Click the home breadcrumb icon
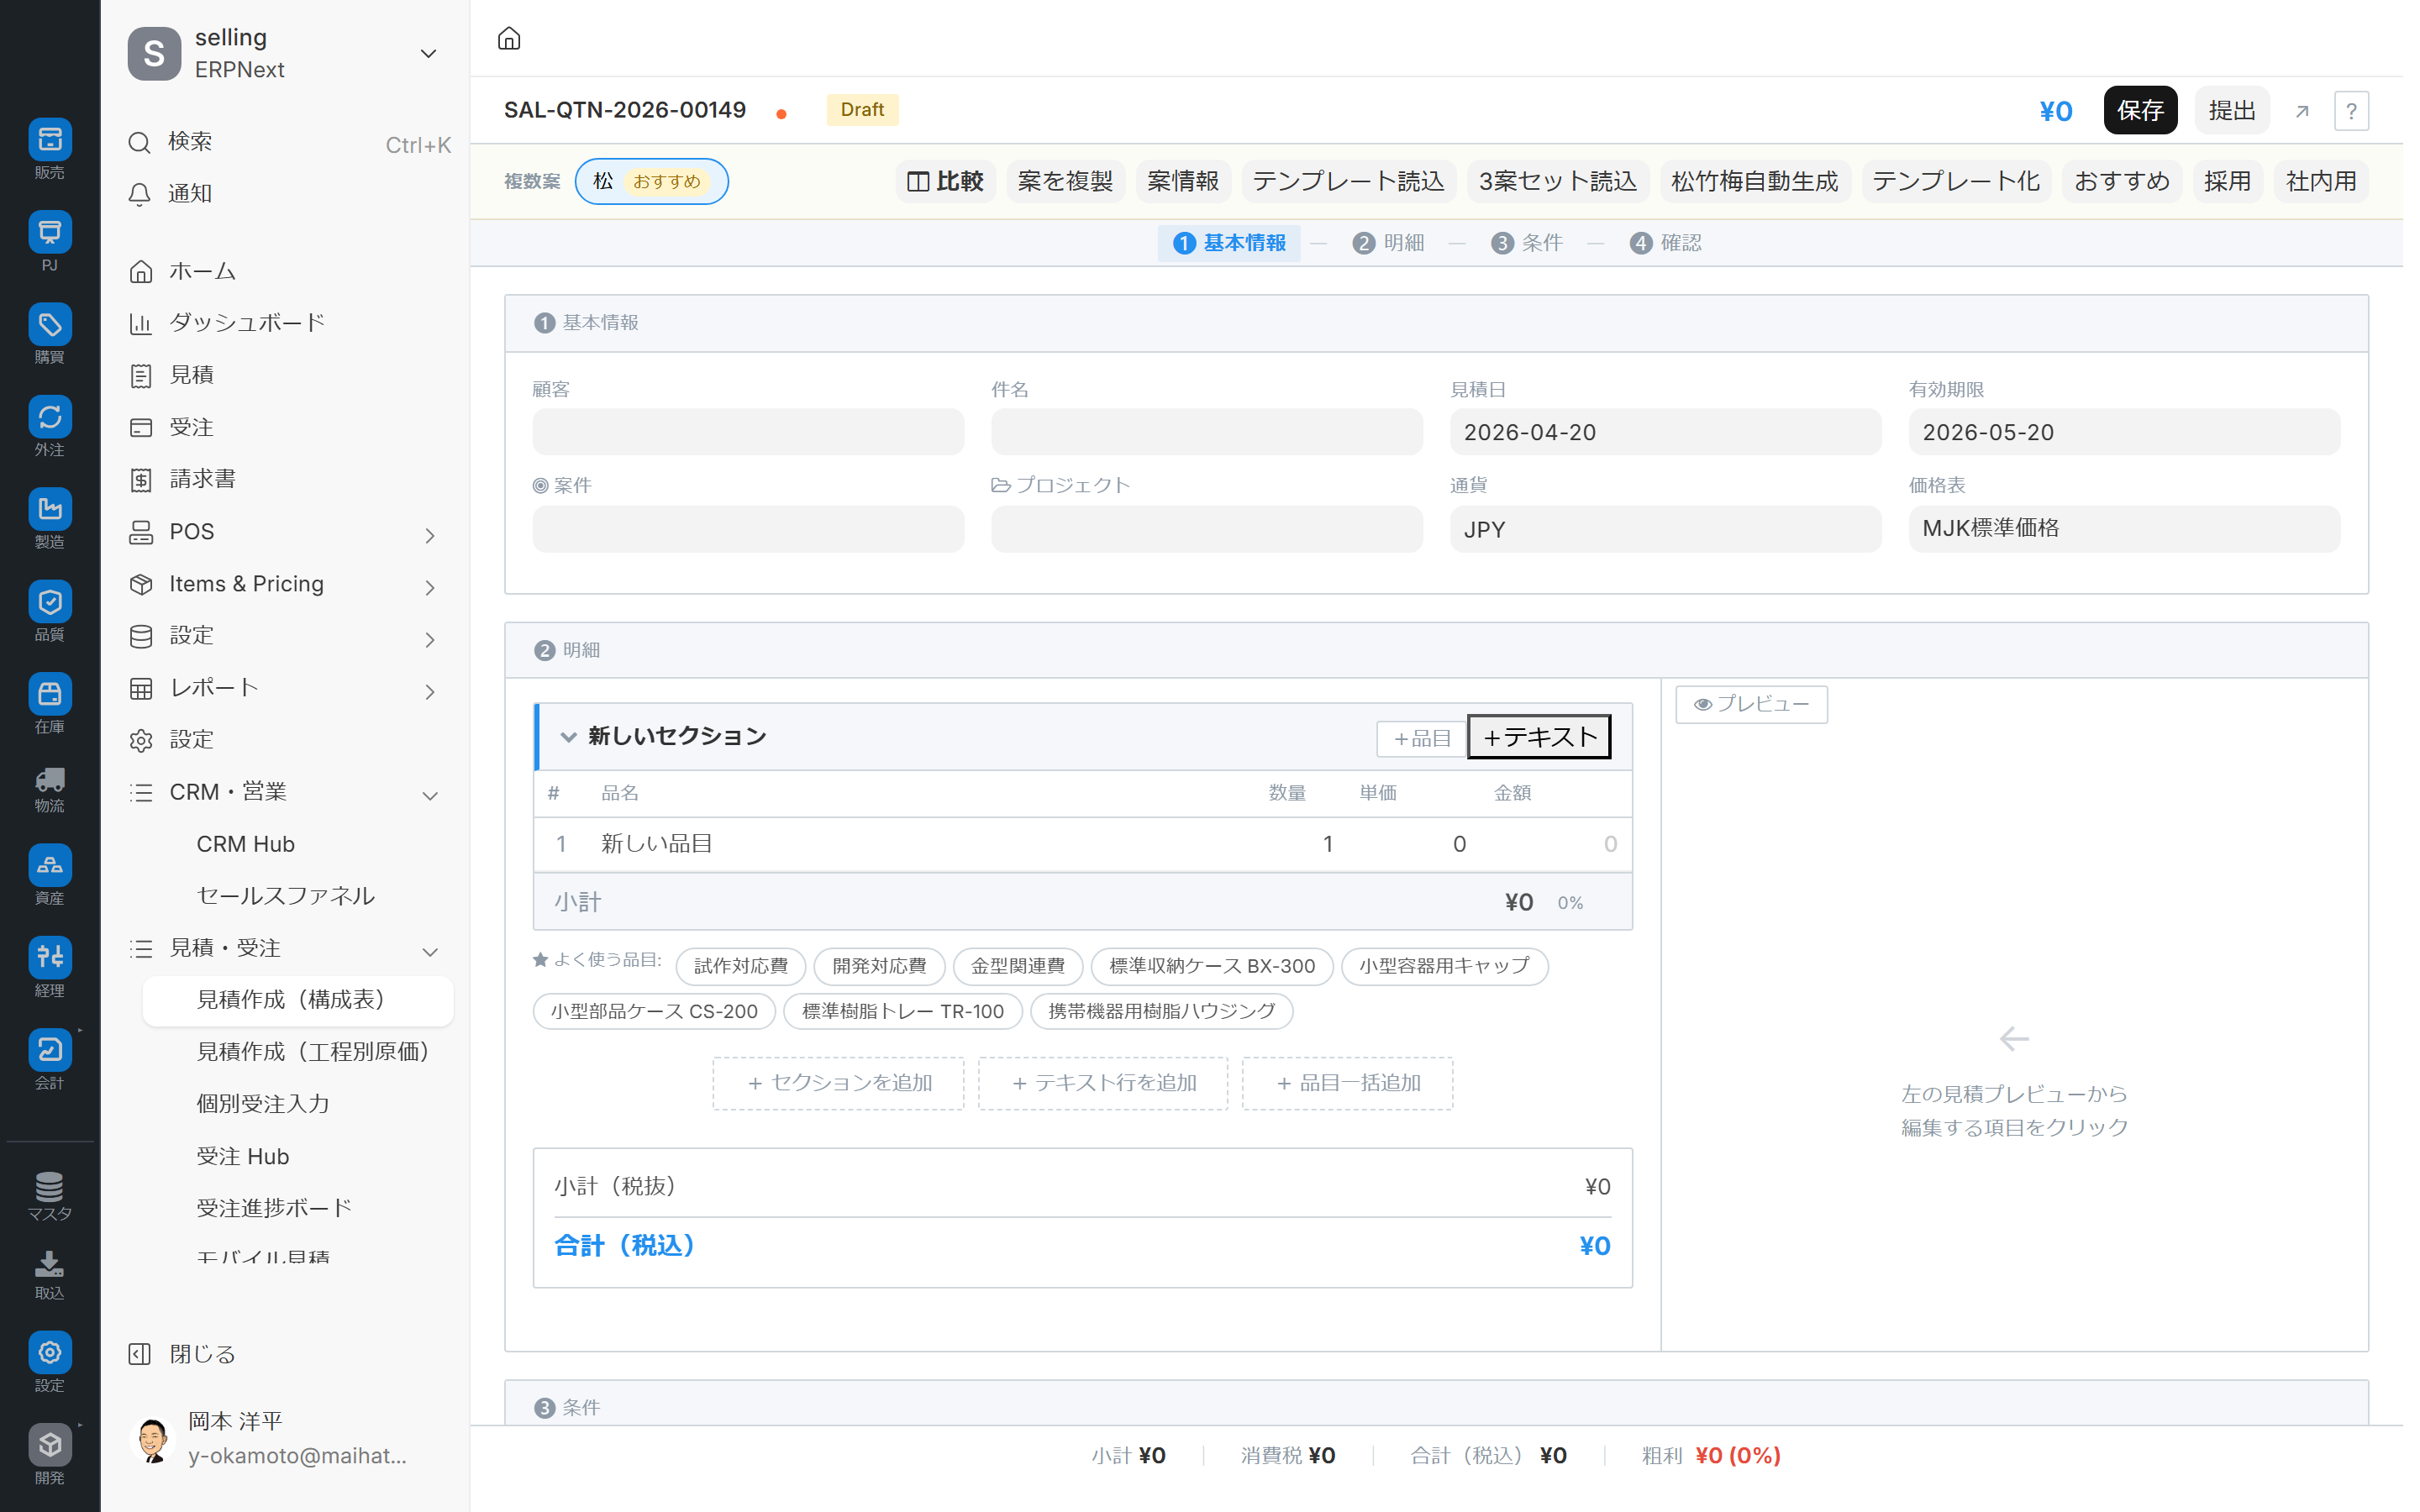The width and height of the screenshot is (2420, 1512). tap(509, 39)
